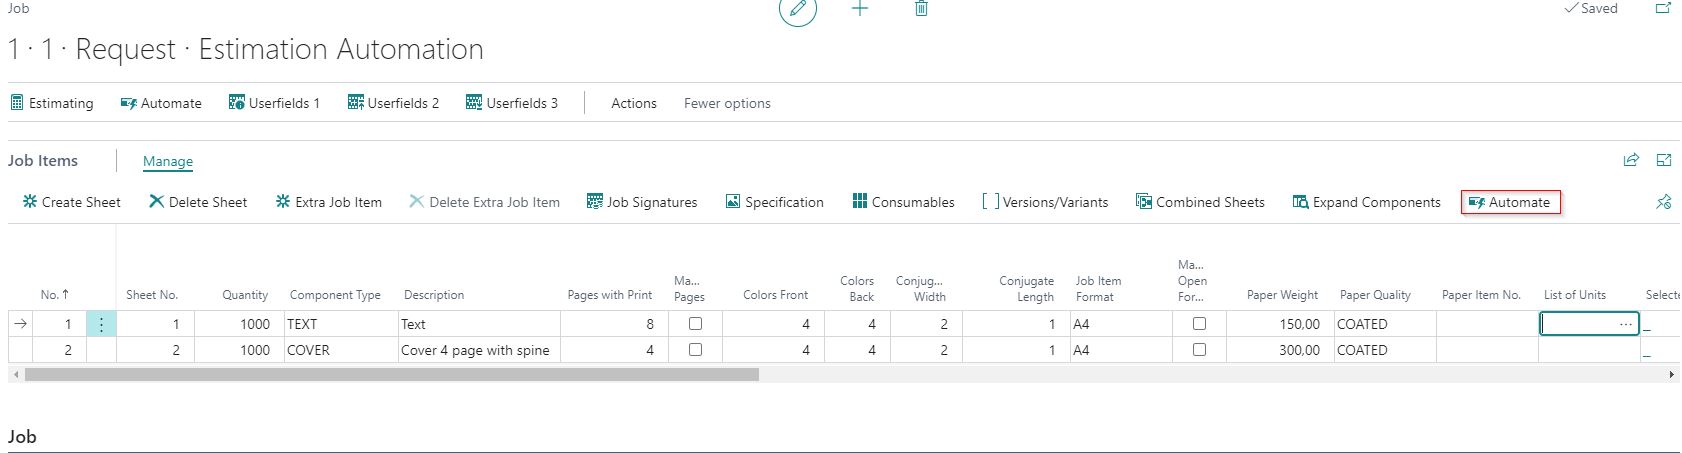Image resolution: width=1682 pixels, height=453 pixels.
Task: Click Delete Extra Job Item
Action: coord(484,202)
